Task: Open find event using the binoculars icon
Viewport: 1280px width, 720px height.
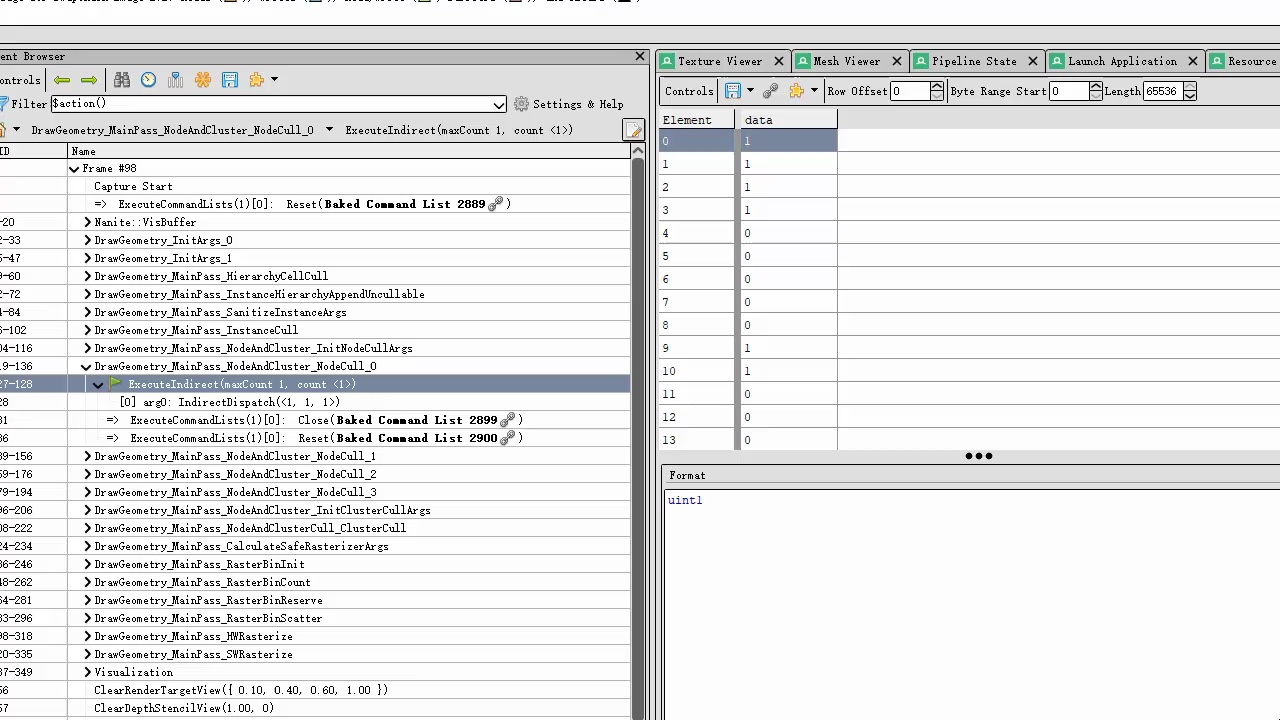Action: coord(122,80)
